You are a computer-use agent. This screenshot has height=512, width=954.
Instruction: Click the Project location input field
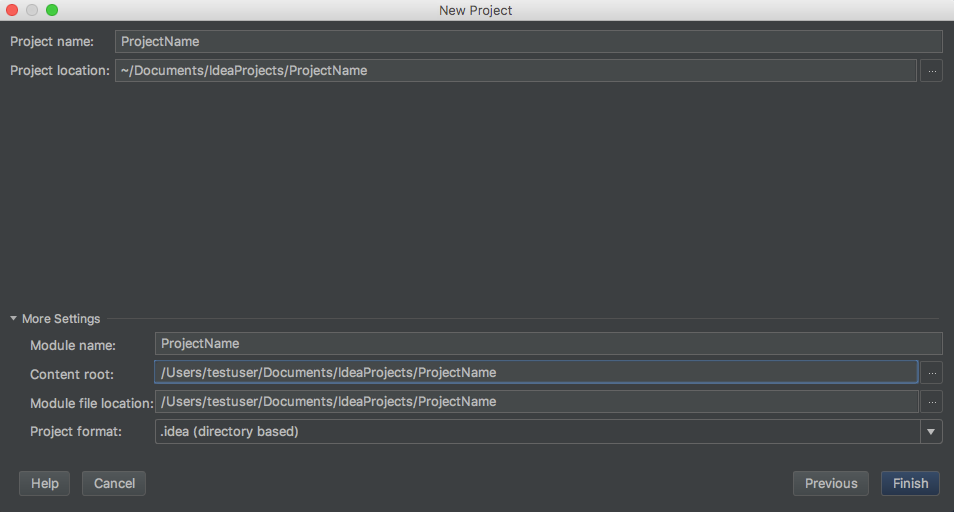(516, 71)
